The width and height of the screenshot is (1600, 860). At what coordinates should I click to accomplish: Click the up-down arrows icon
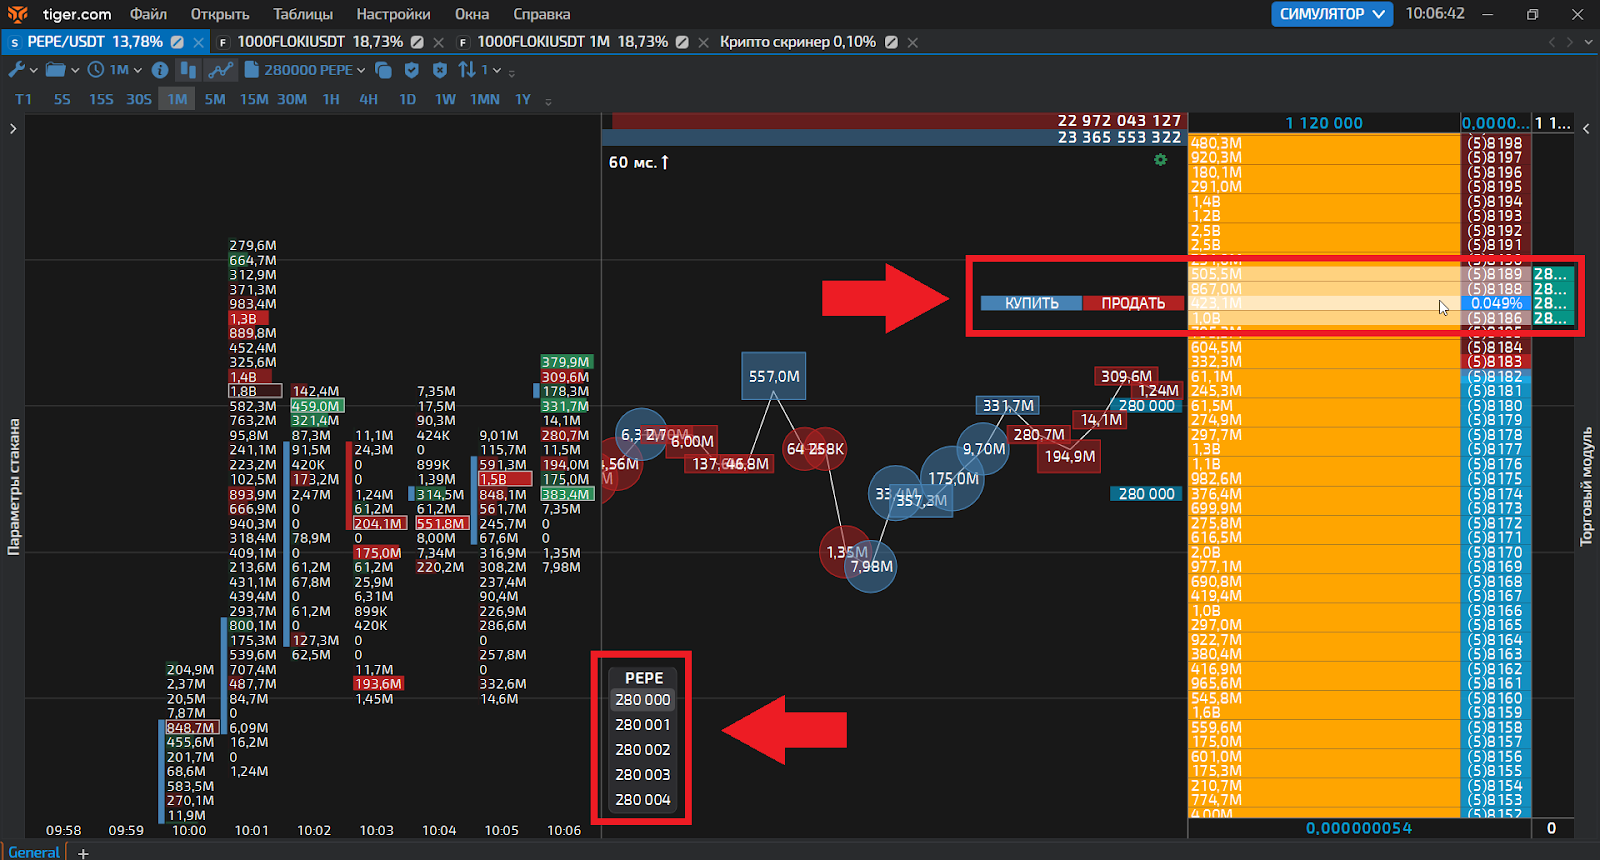click(x=467, y=70)
